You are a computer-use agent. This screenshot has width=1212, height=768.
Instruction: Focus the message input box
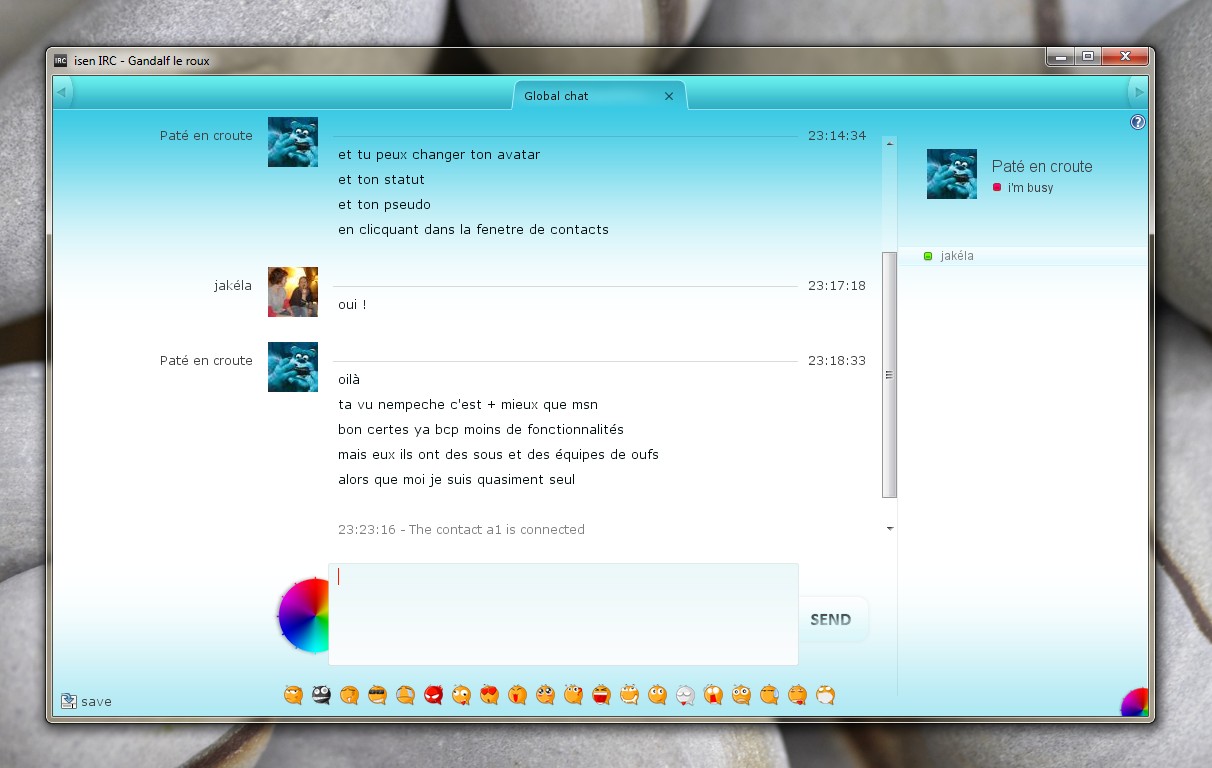563,614
